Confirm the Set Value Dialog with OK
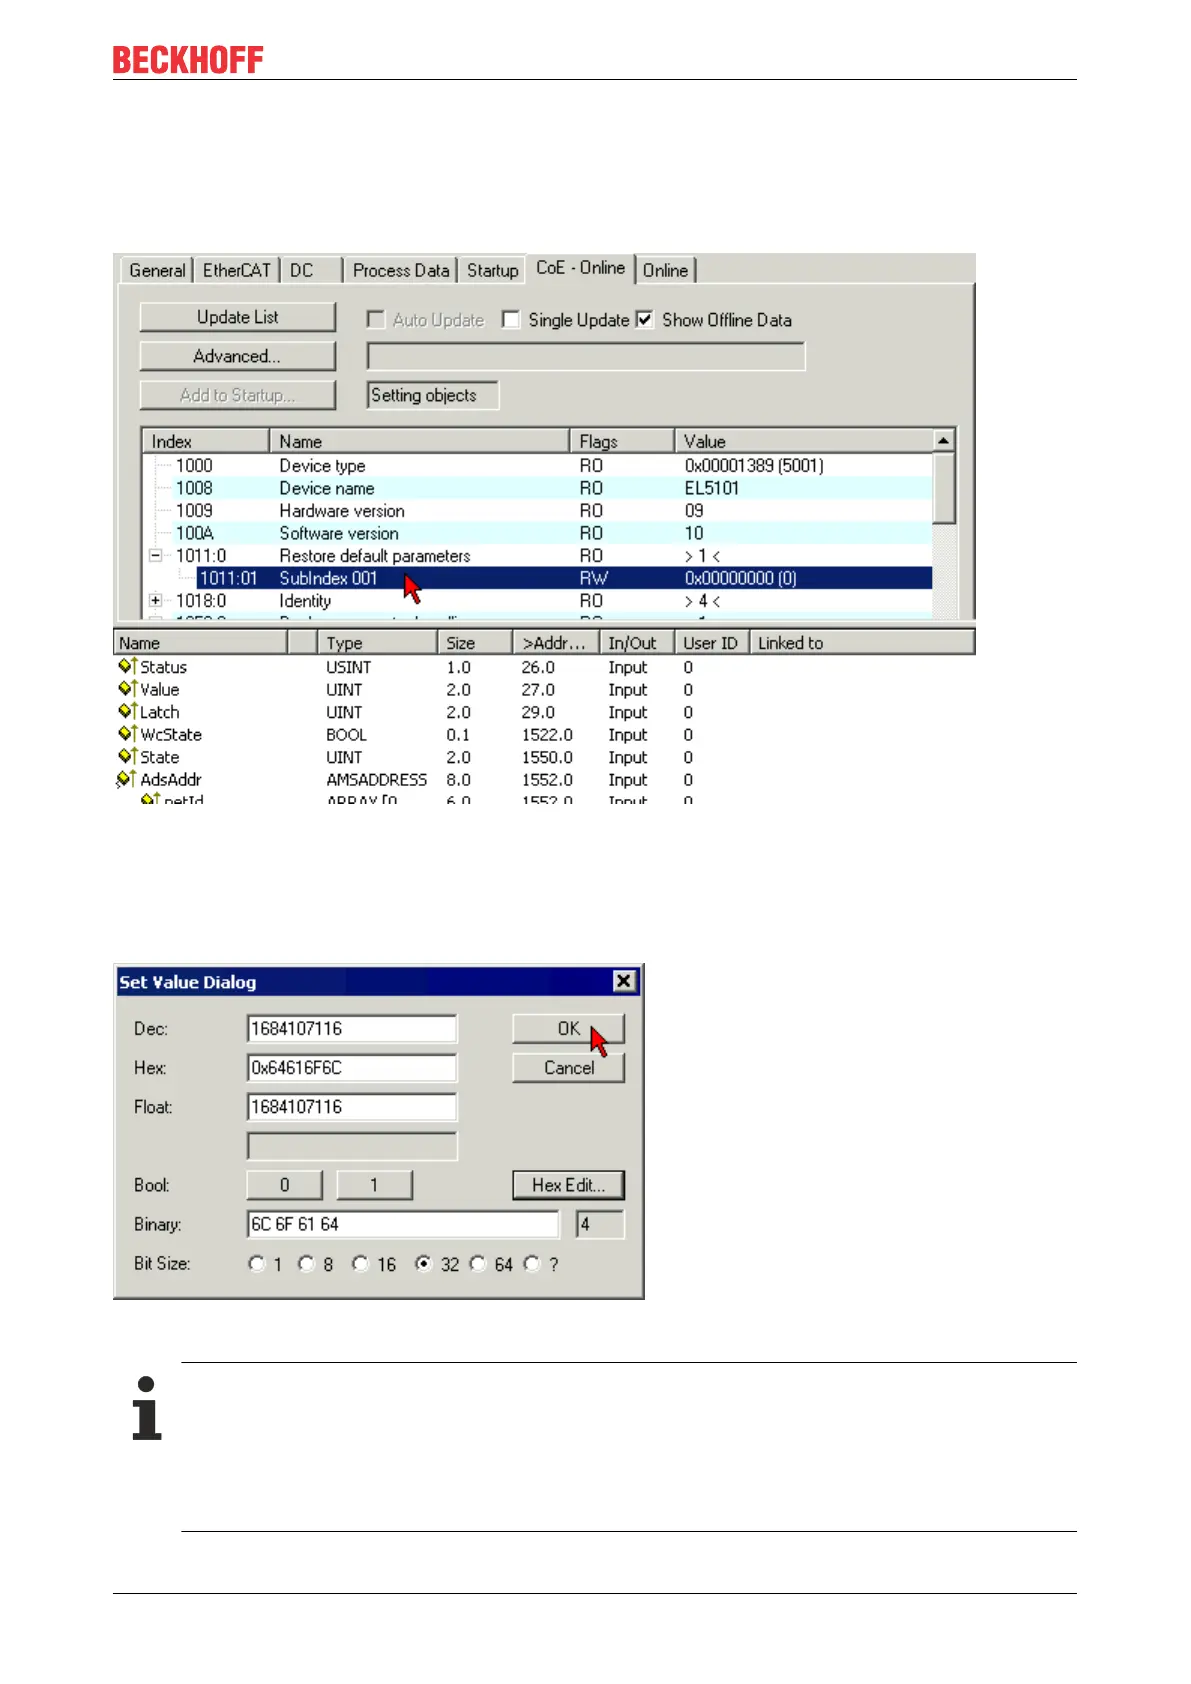This screenshot has width=1191, height=1684. coord(569,1028)
